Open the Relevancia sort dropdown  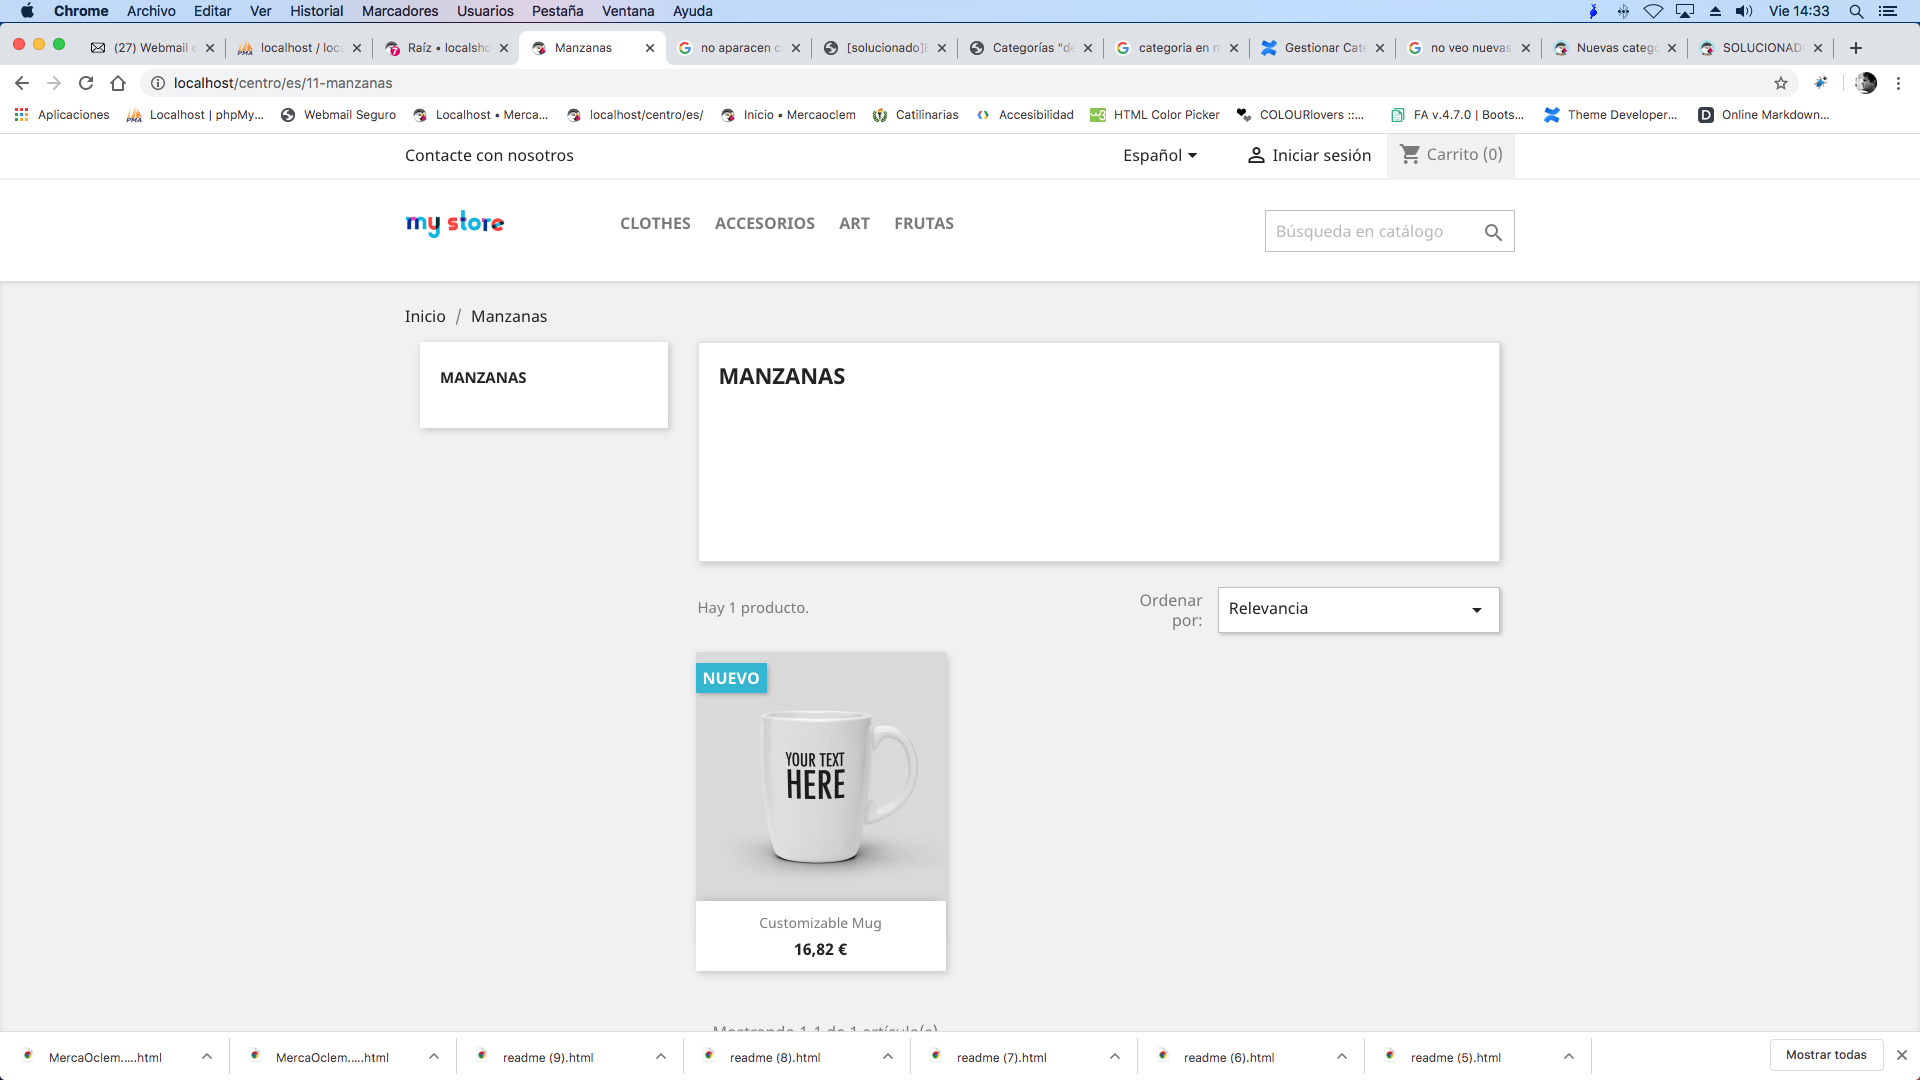[1358, 609]
